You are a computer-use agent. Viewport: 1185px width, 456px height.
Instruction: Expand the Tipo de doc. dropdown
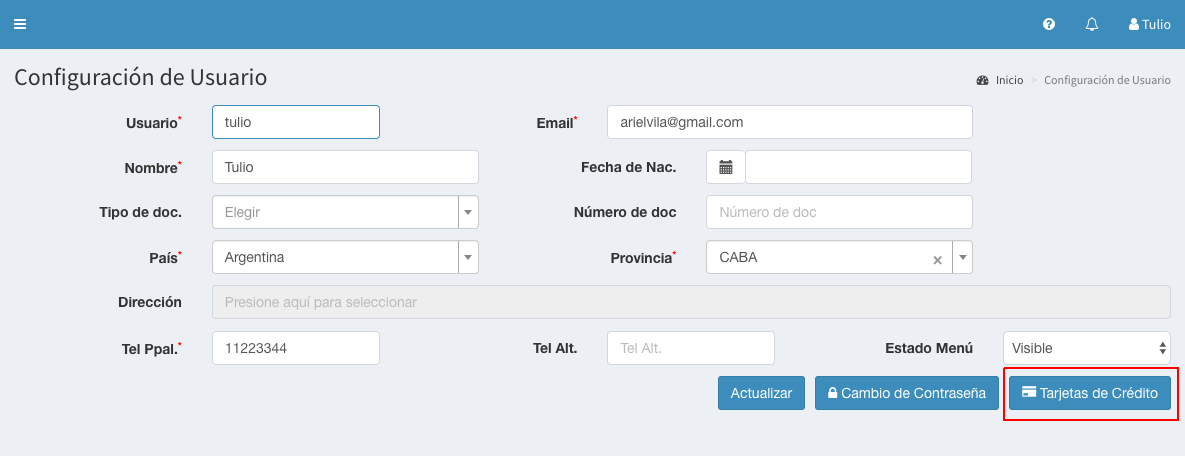point(468,212)
